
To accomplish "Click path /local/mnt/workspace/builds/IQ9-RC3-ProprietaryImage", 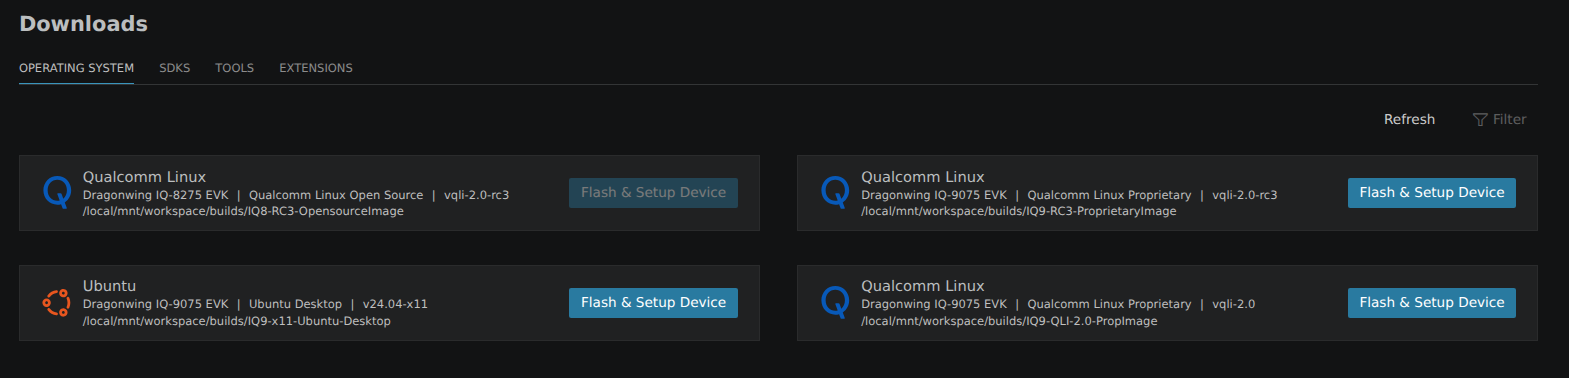I will pyautogui.click(x=1019, y=211).
